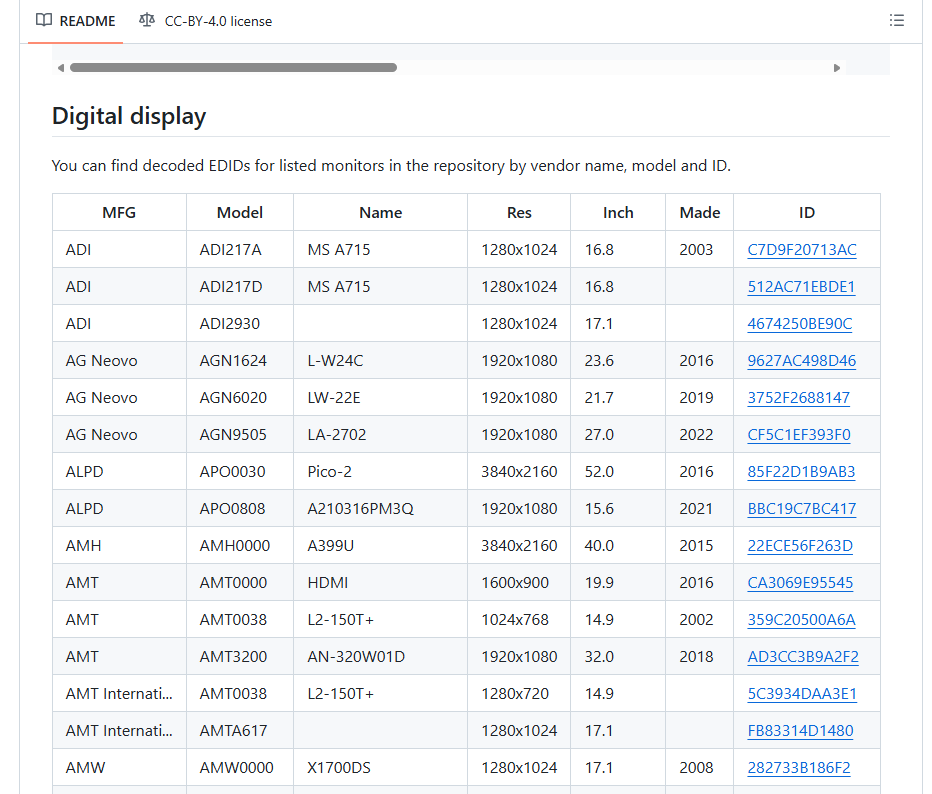Click the ID column header
The height and width of the screenshot is (794, 932).
tap(807, 212)
